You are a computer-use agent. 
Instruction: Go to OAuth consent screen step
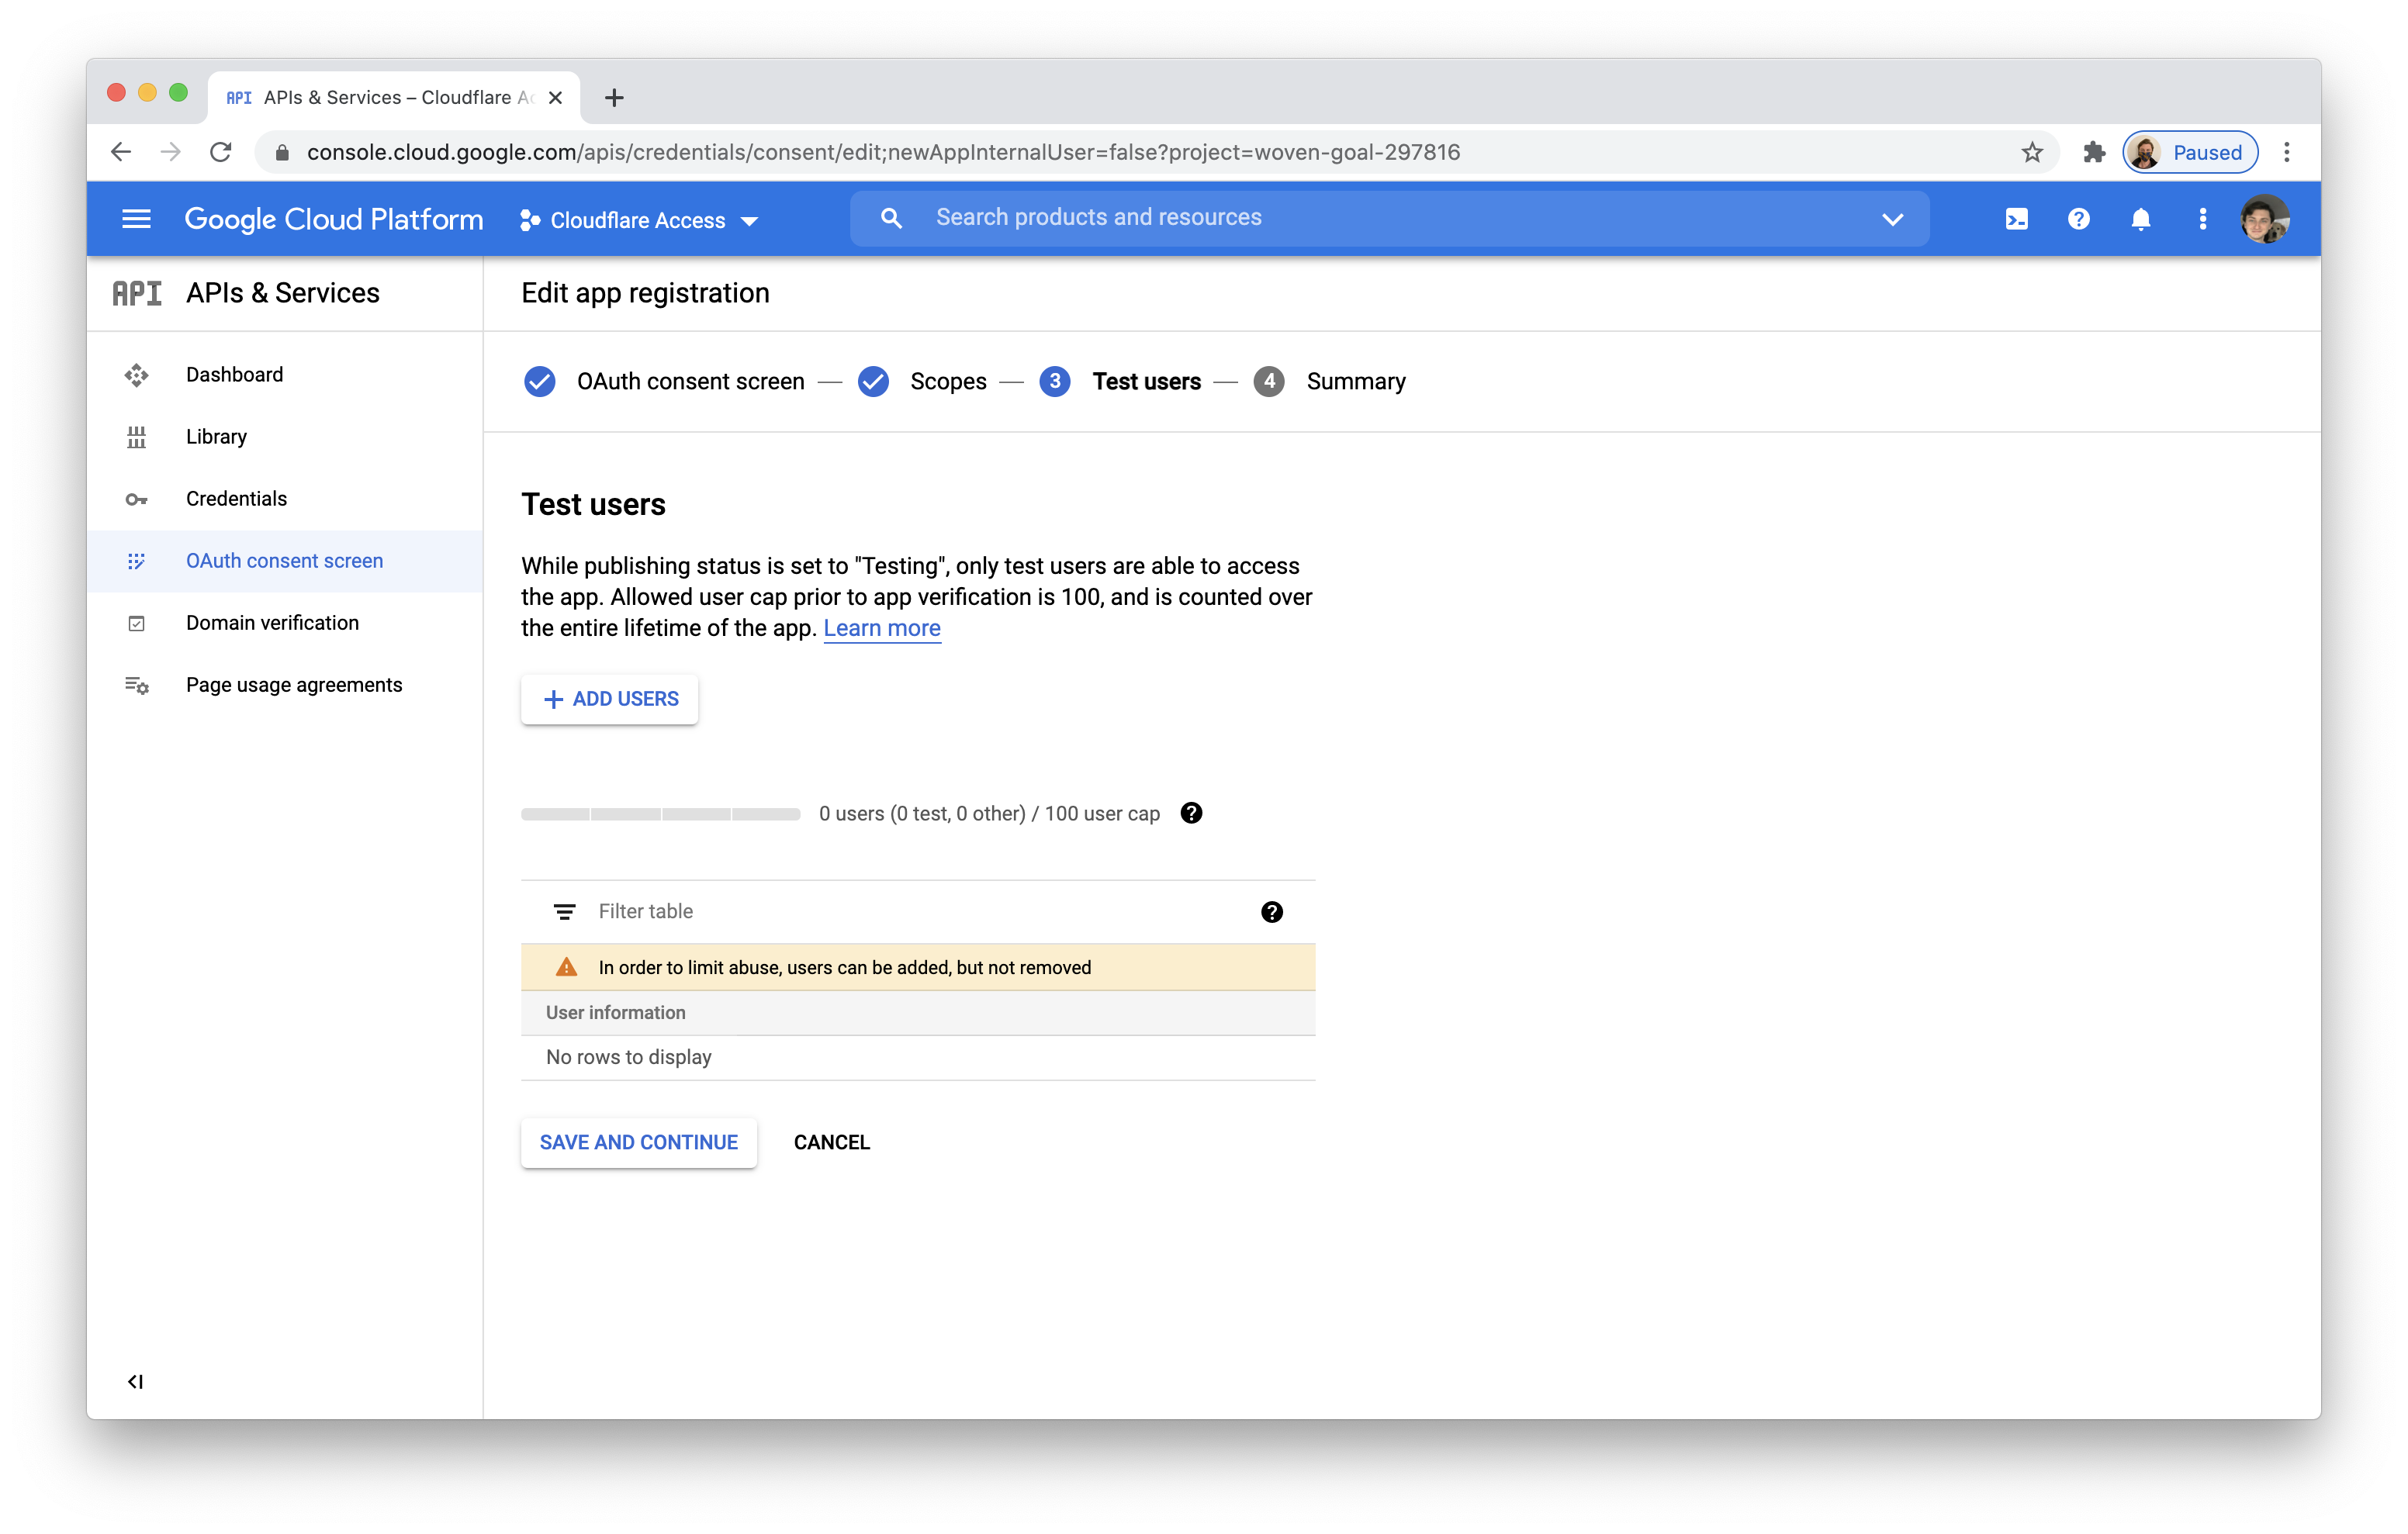click(690, 381)
